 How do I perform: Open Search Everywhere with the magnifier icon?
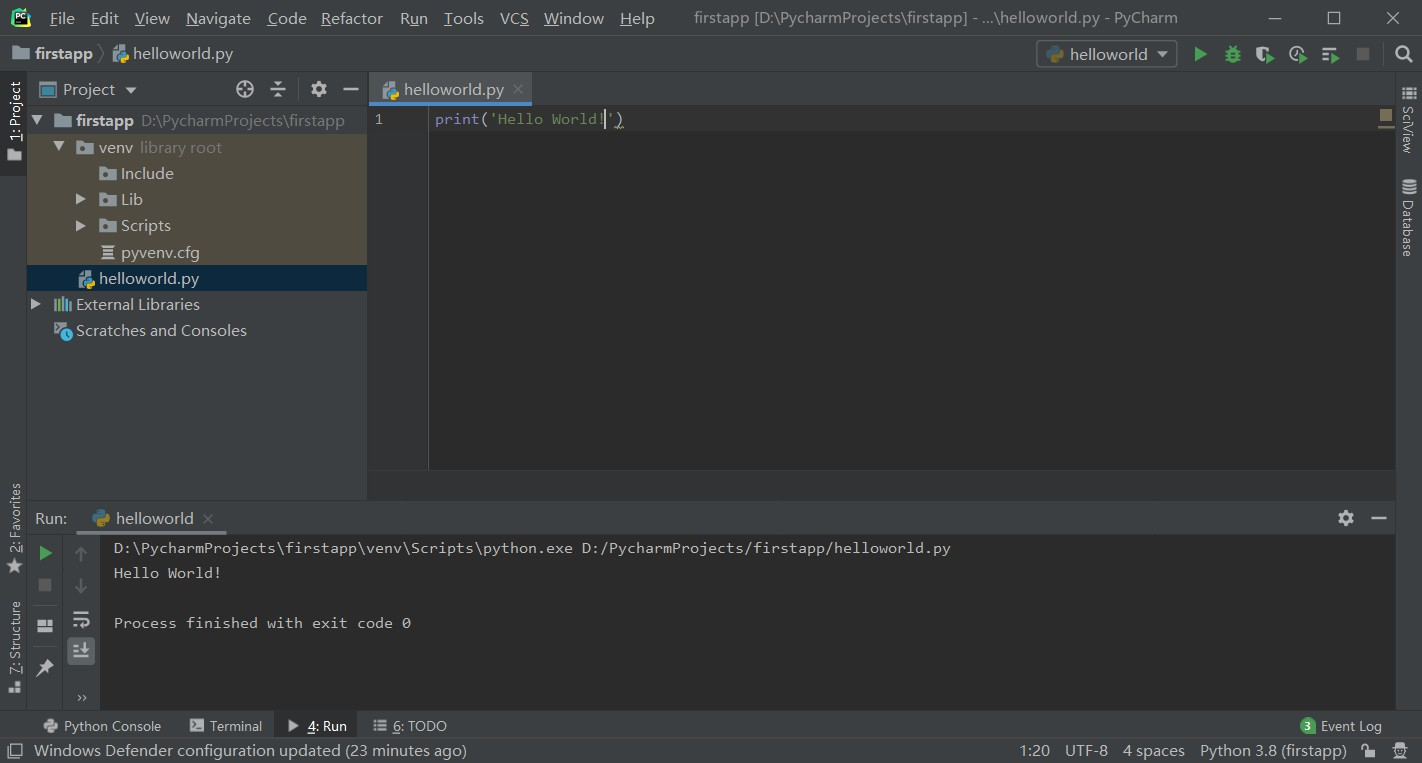(1403, 54)
